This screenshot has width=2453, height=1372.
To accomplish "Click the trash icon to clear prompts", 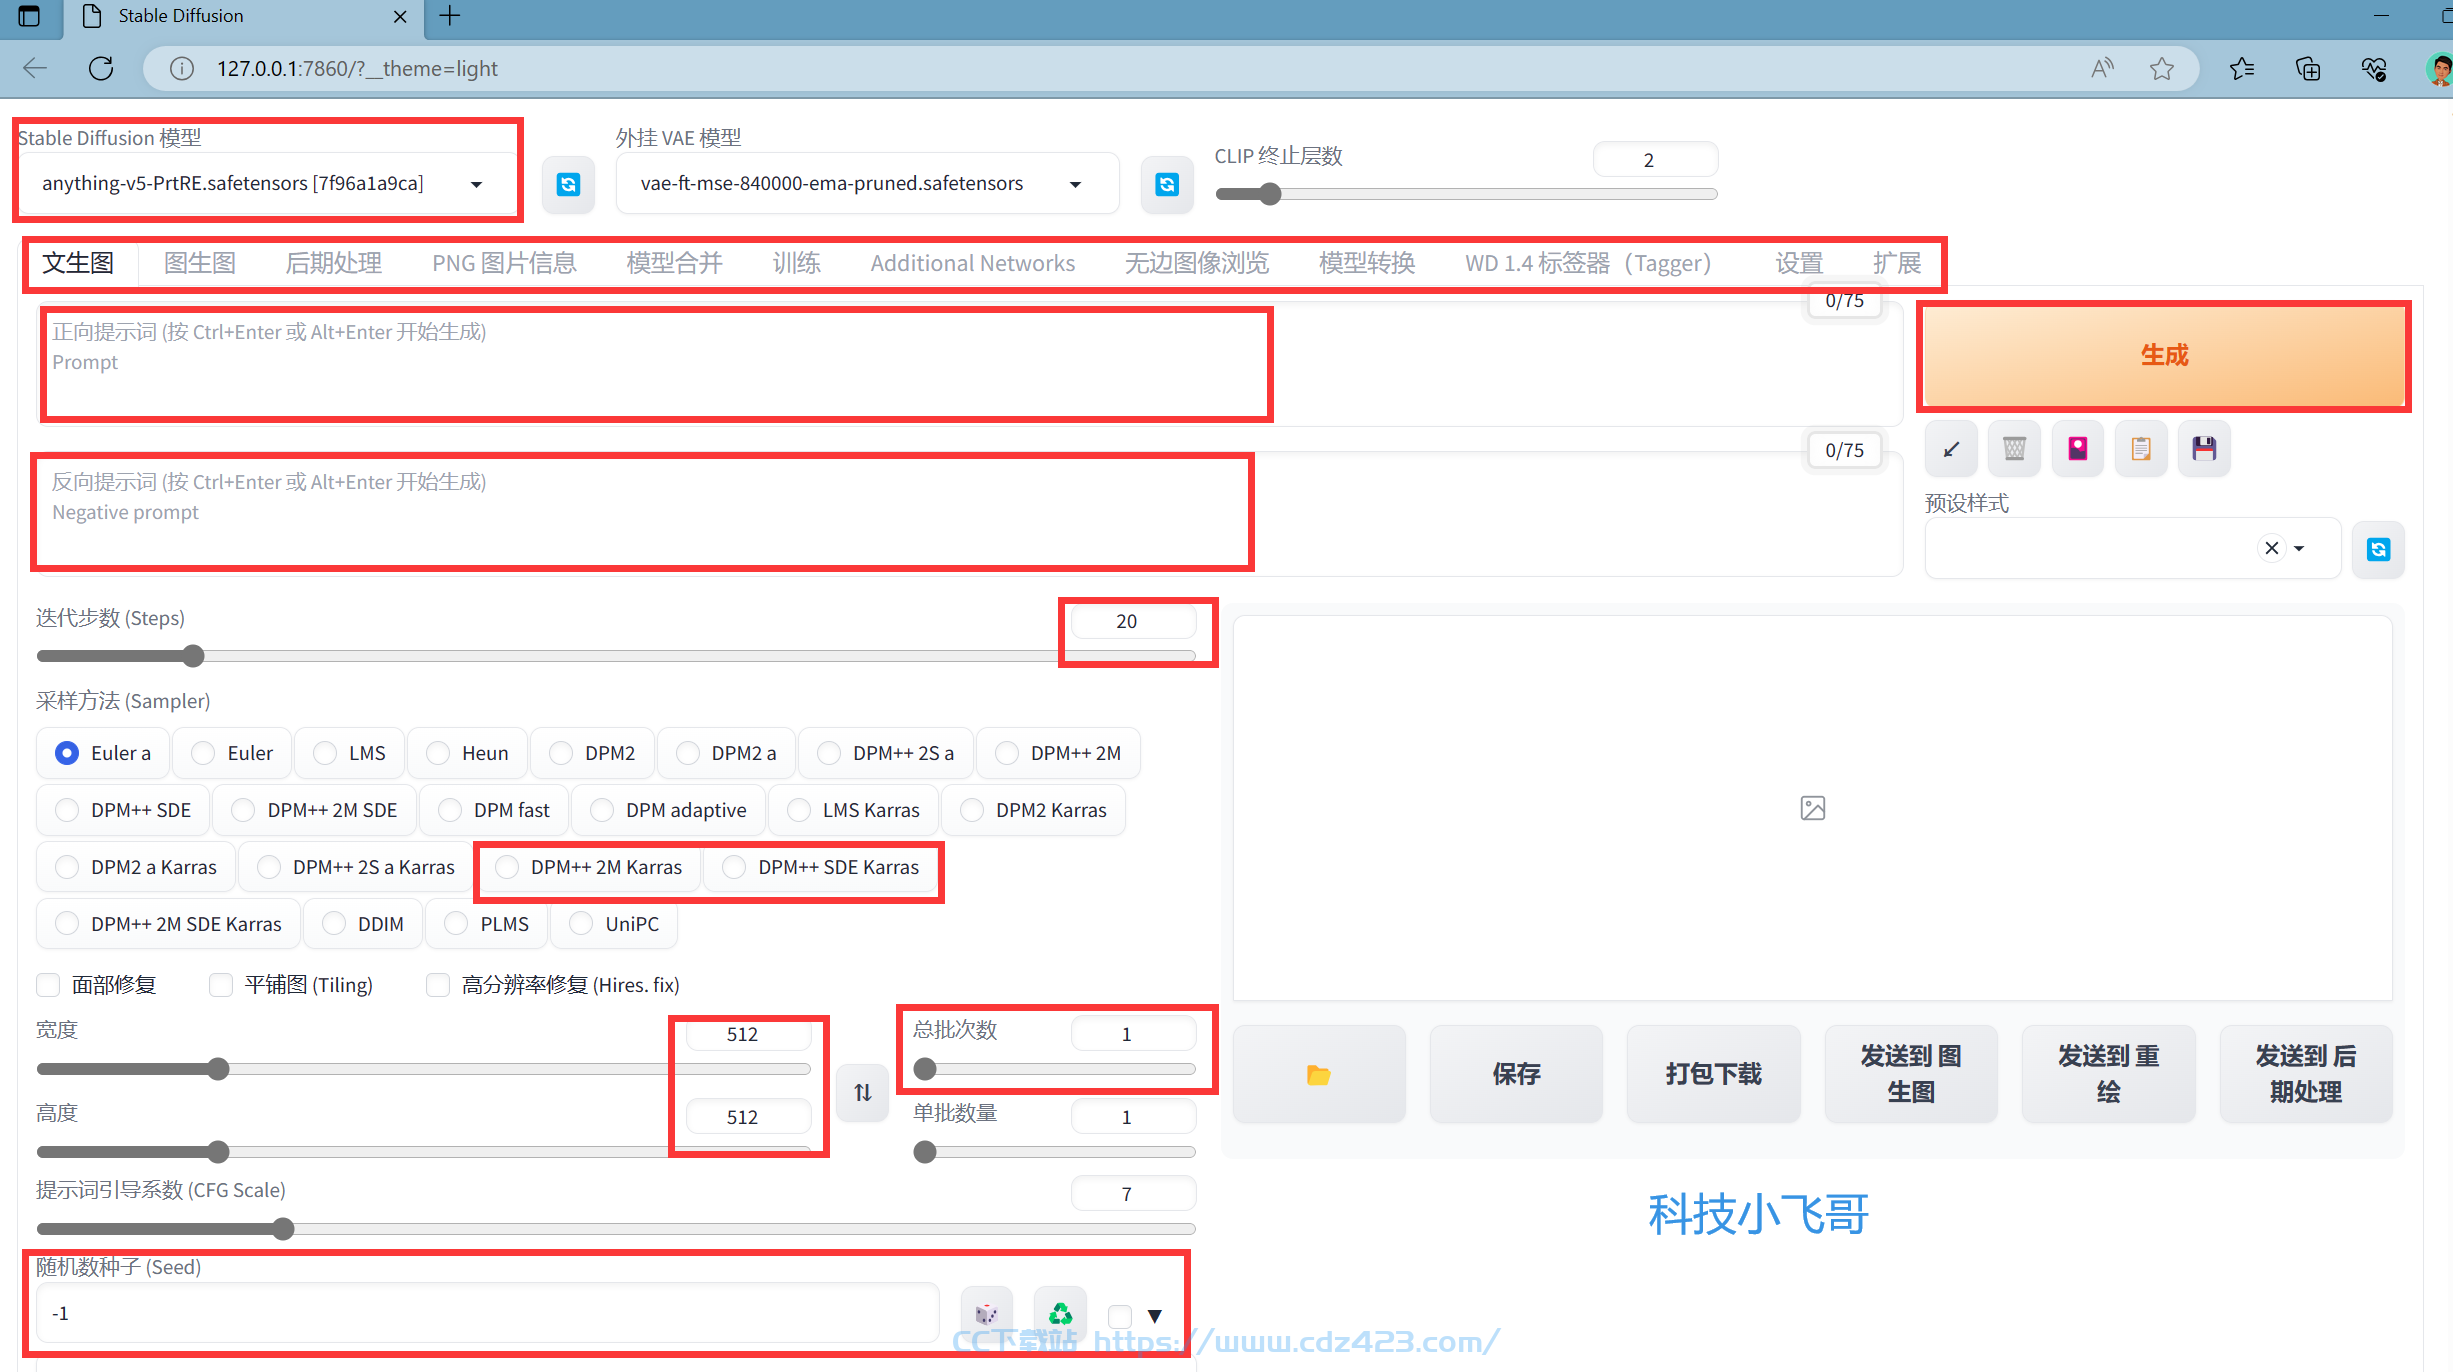I will tap(2014, 449).
